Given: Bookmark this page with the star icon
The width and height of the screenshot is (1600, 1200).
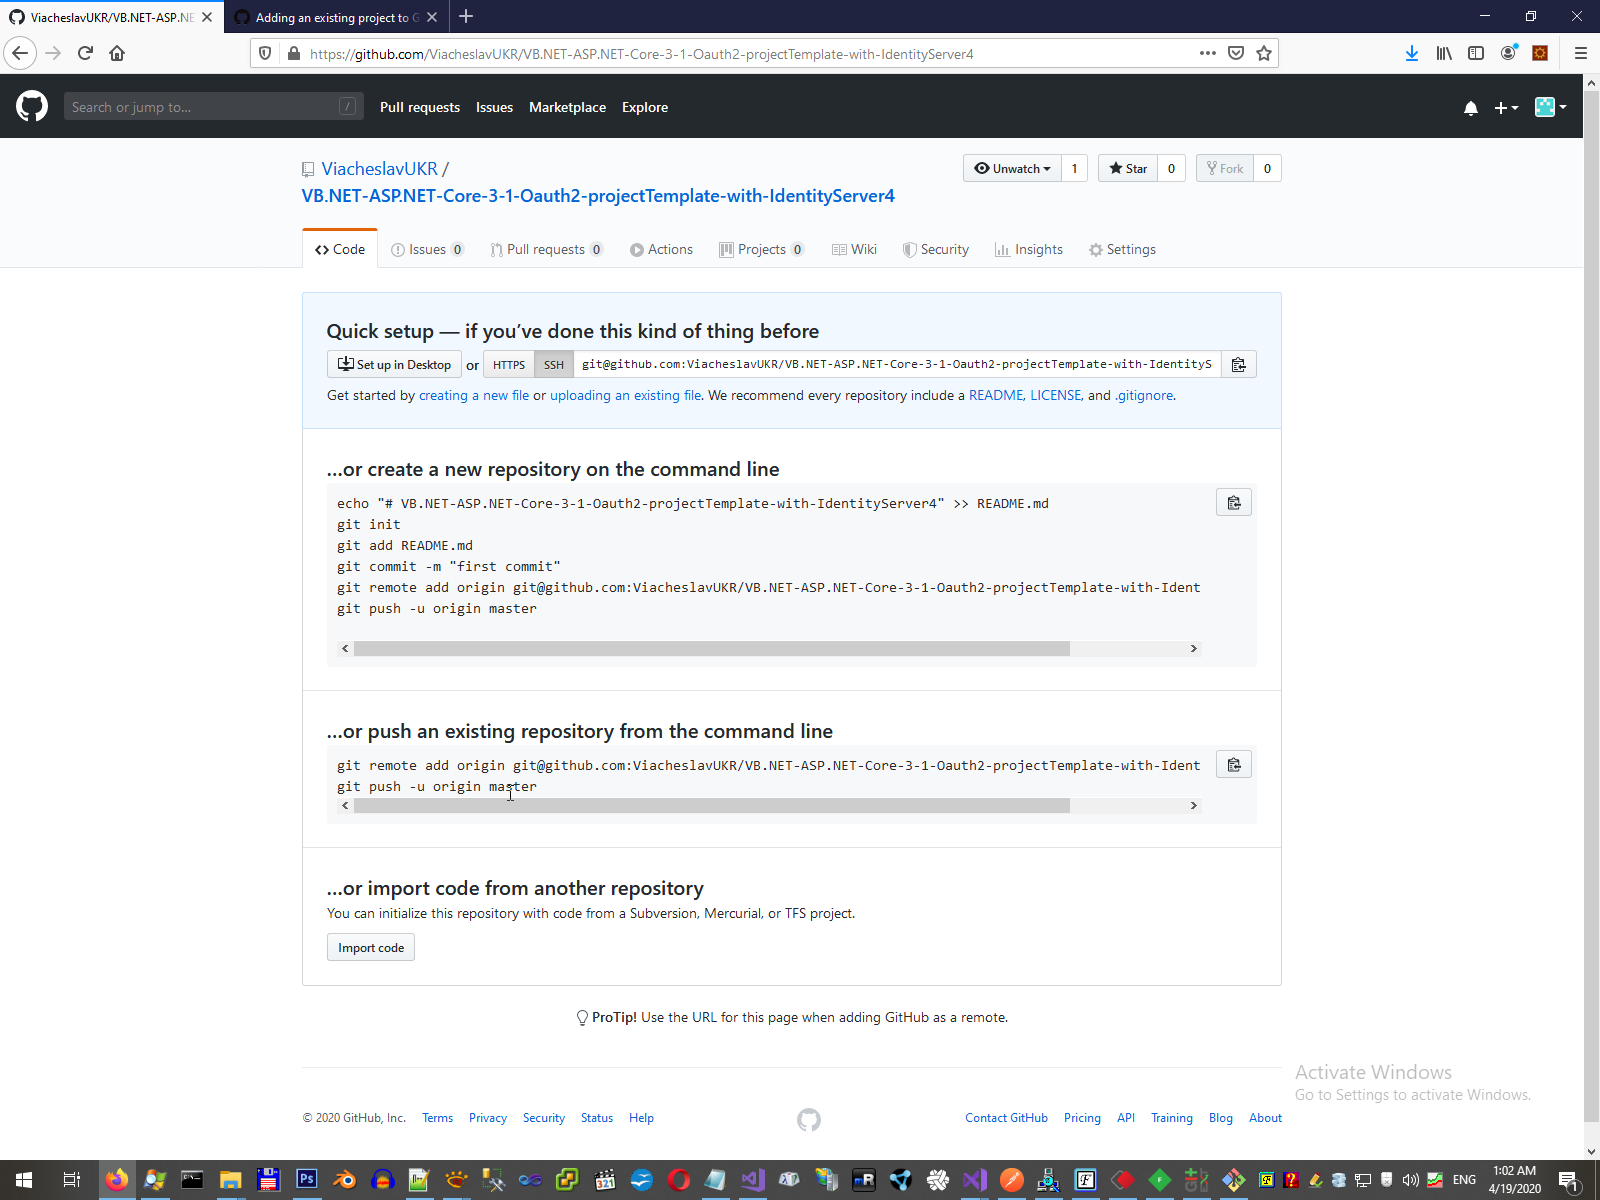Looking at the screenshot, I should 1264,53.
